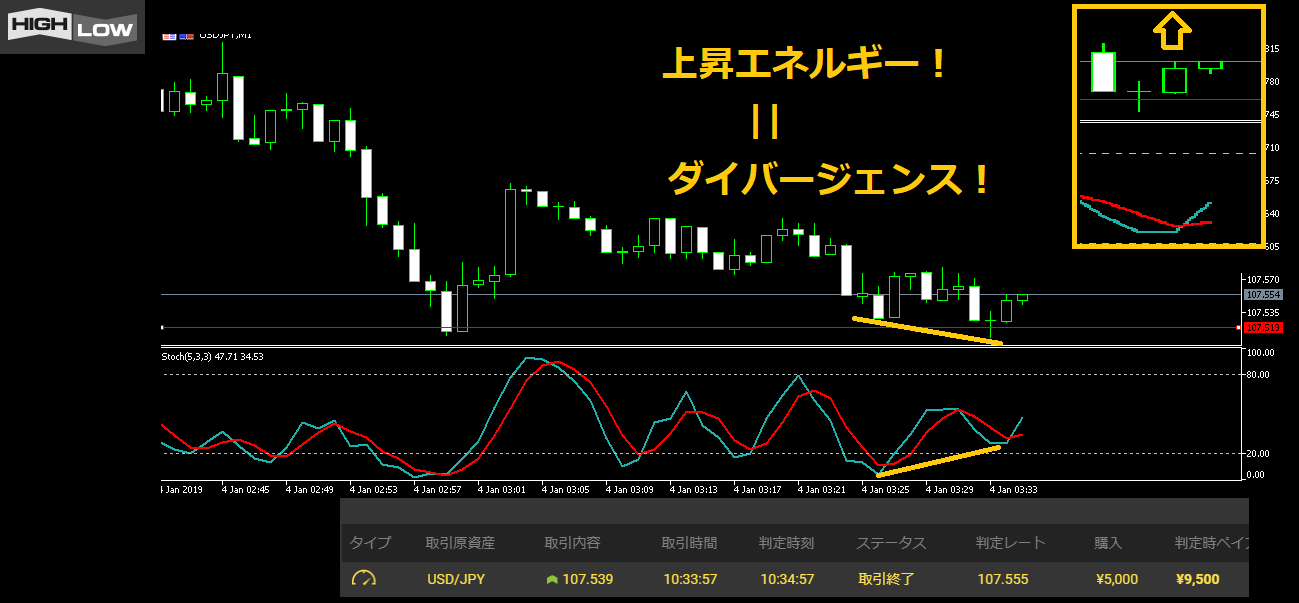Click the yellow up arrow in the inset chart

click(x=1172, y=31)
